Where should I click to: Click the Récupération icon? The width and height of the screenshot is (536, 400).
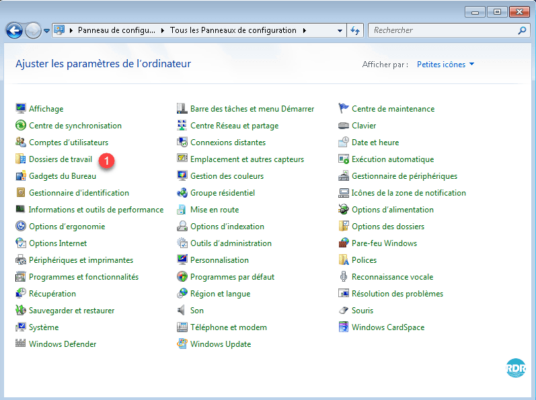21,293
